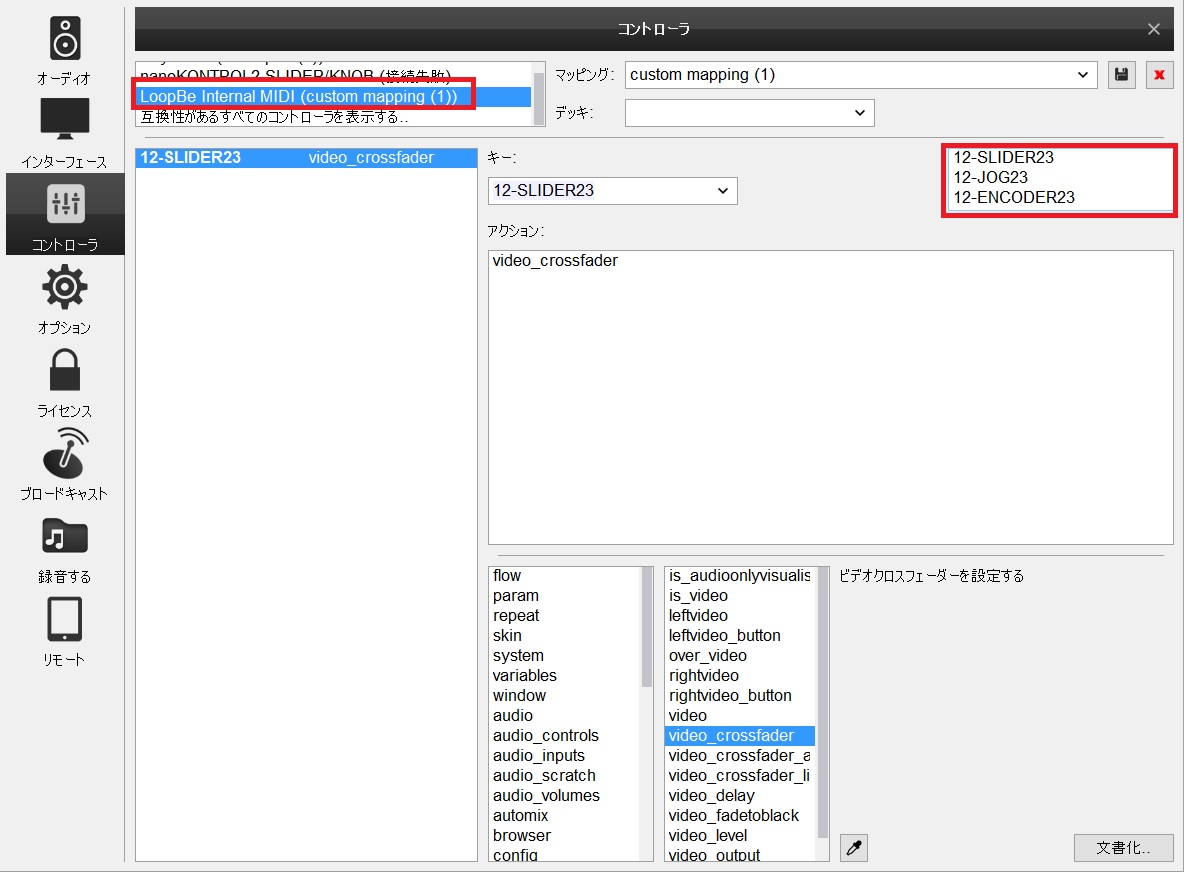Select the video_delay action
1184x872 pixels.
[740, 796]
